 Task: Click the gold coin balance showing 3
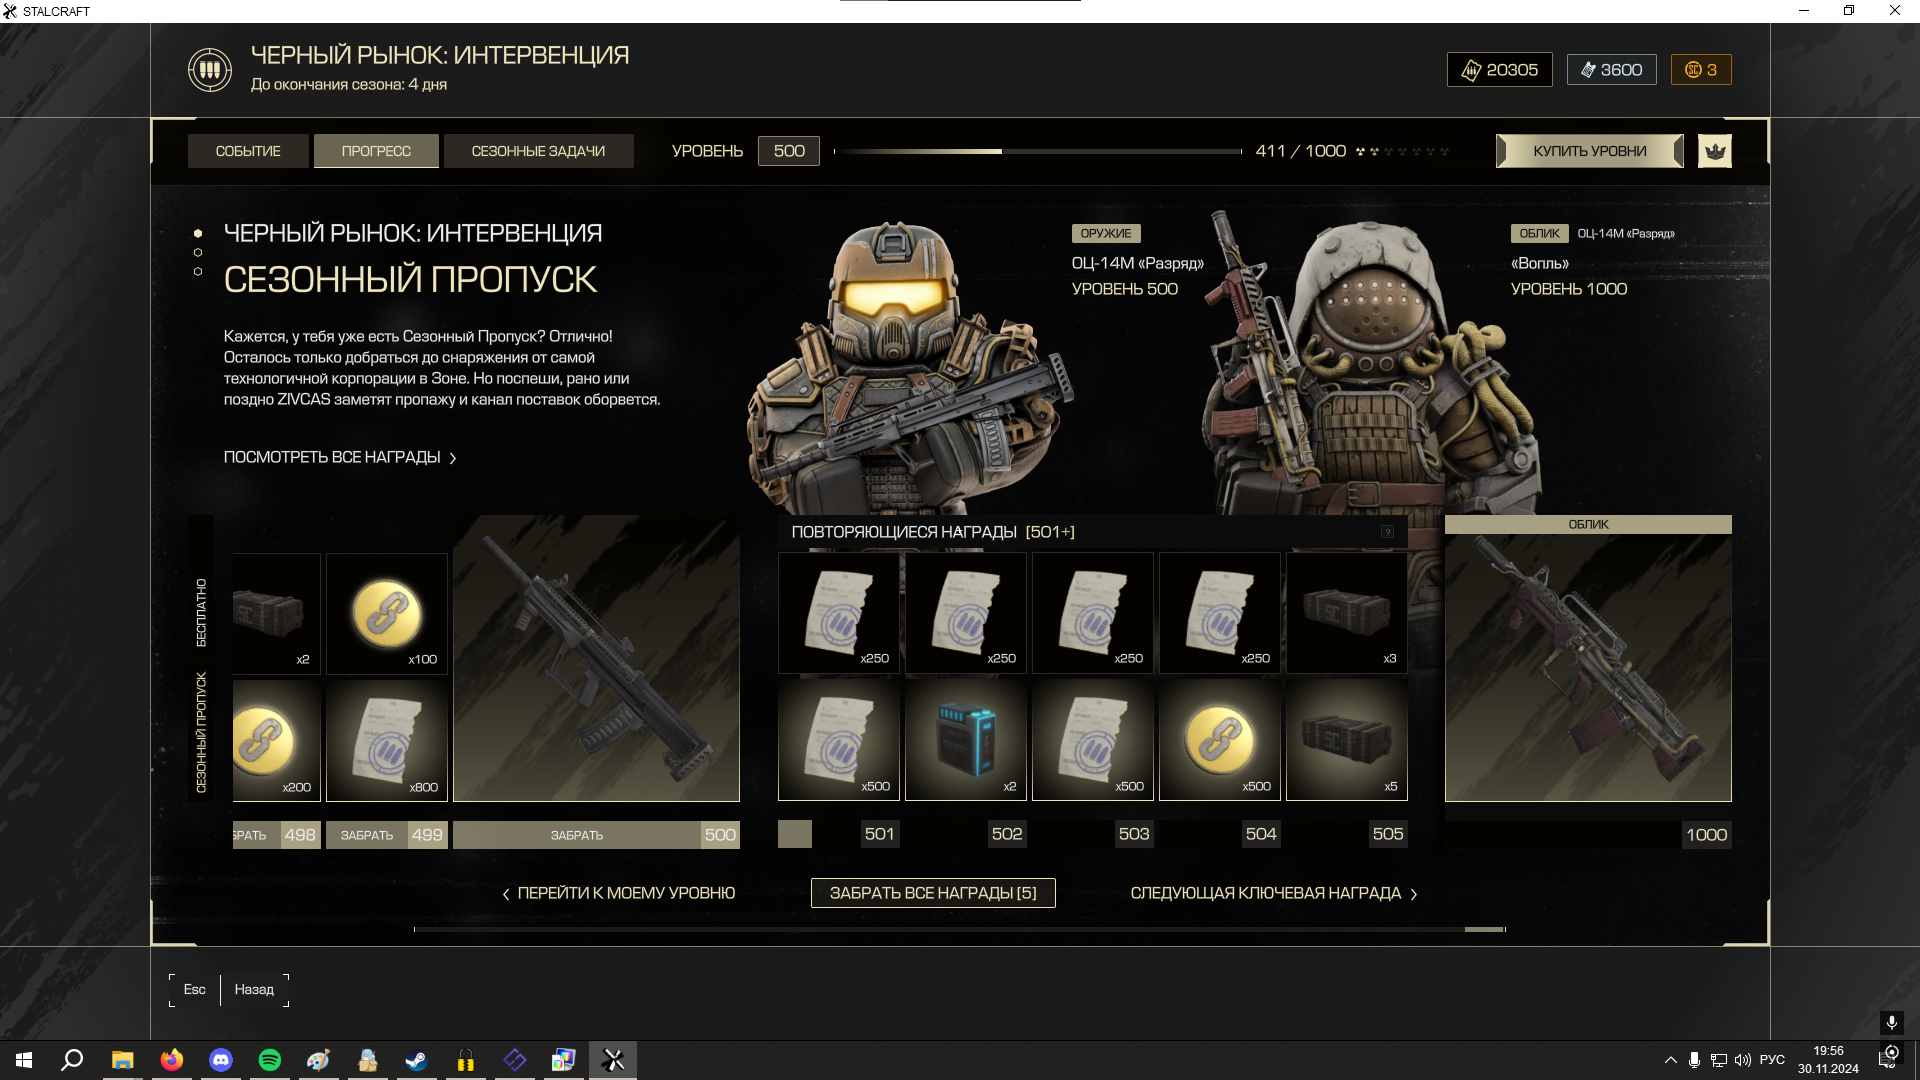[x=1700, y=70]
